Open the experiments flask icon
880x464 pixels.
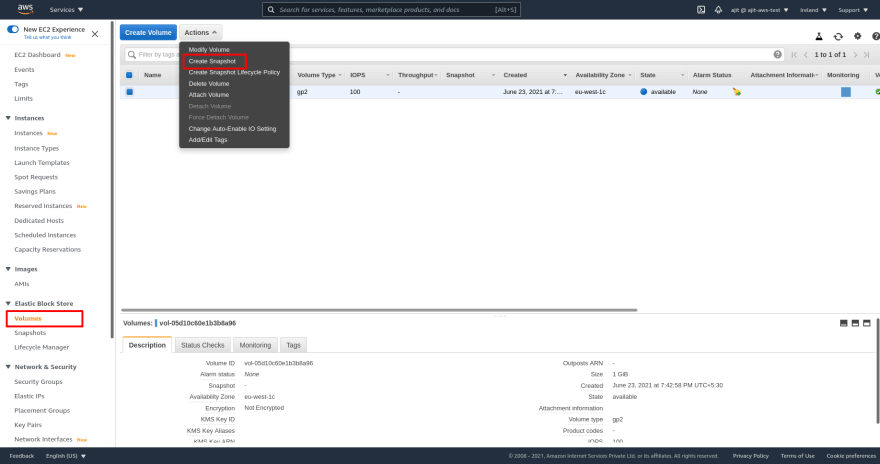(x=819, y=36)
